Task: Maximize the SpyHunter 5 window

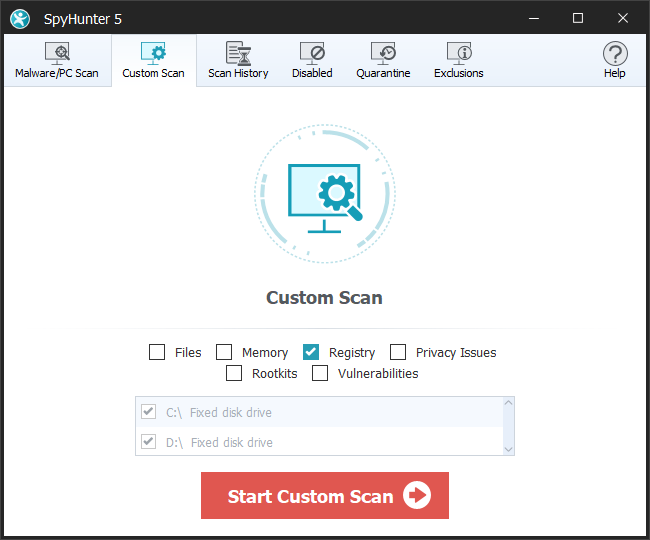Action: [x=577, y=18]
